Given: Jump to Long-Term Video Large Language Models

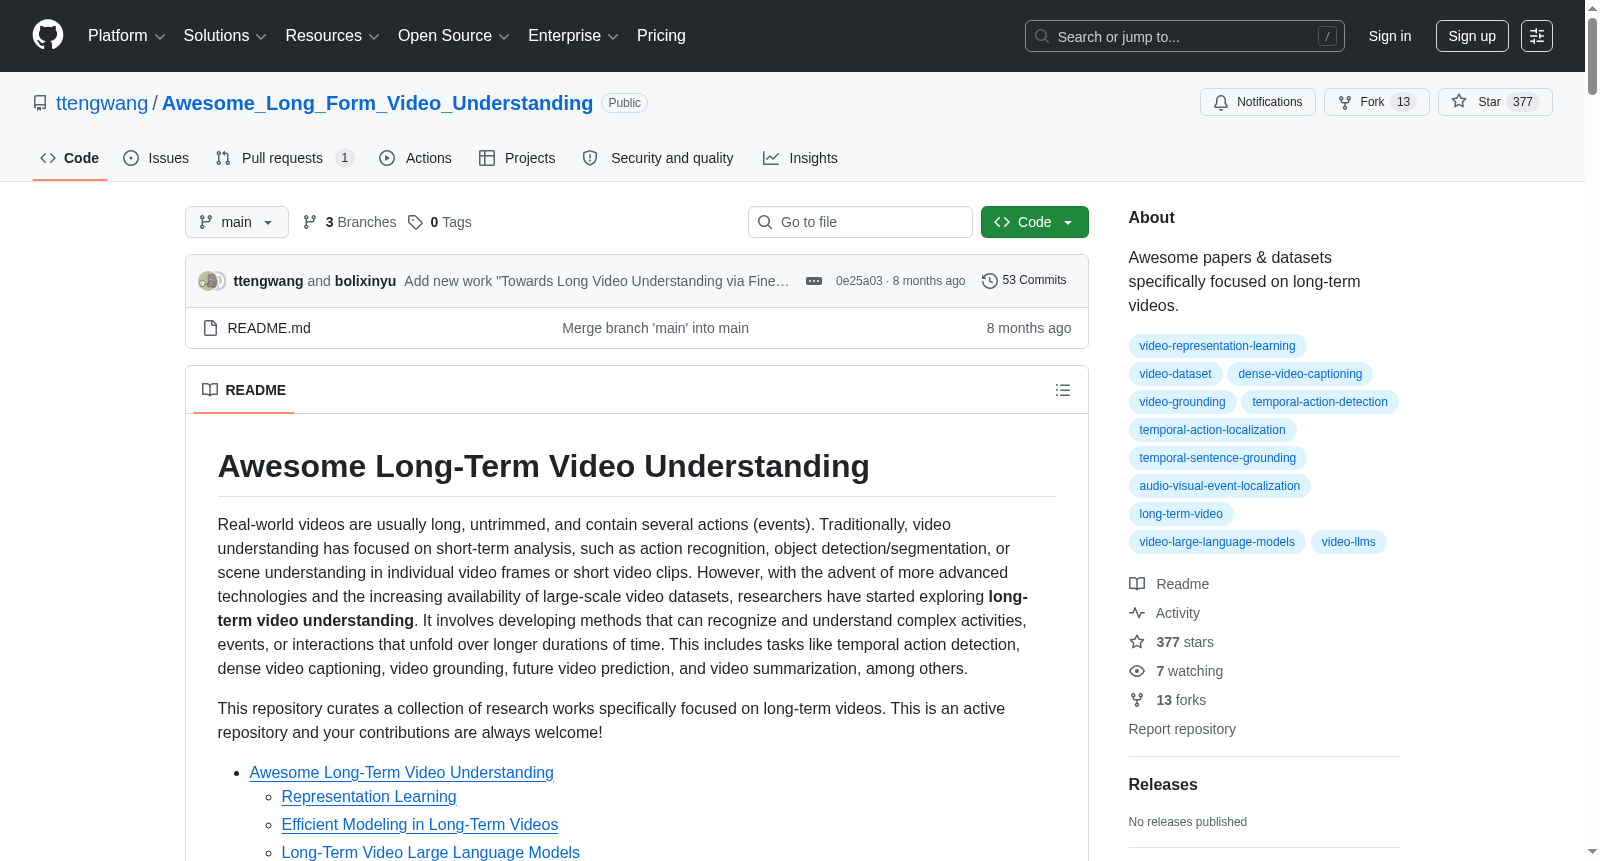Looking at the screenshot, I should click(x=431, y=853).
